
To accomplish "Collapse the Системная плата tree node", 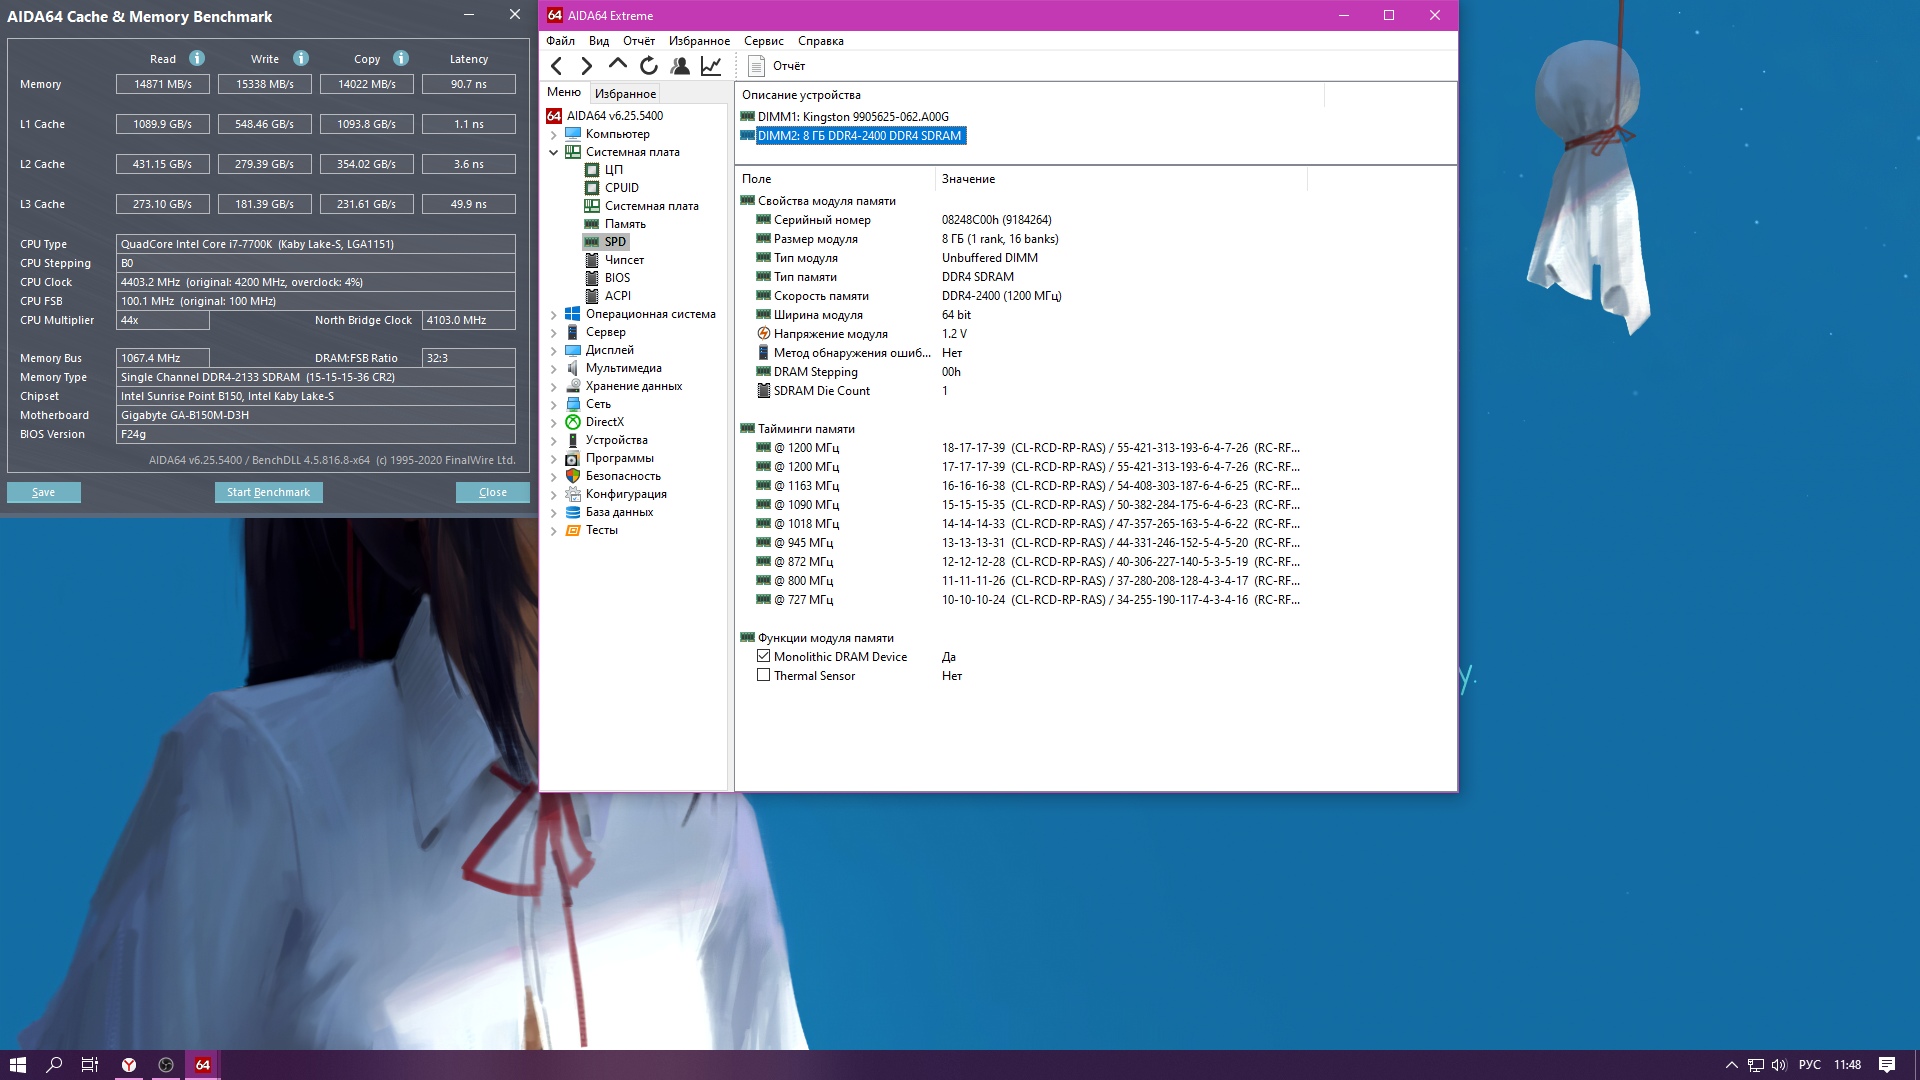I will coord(553,152).
